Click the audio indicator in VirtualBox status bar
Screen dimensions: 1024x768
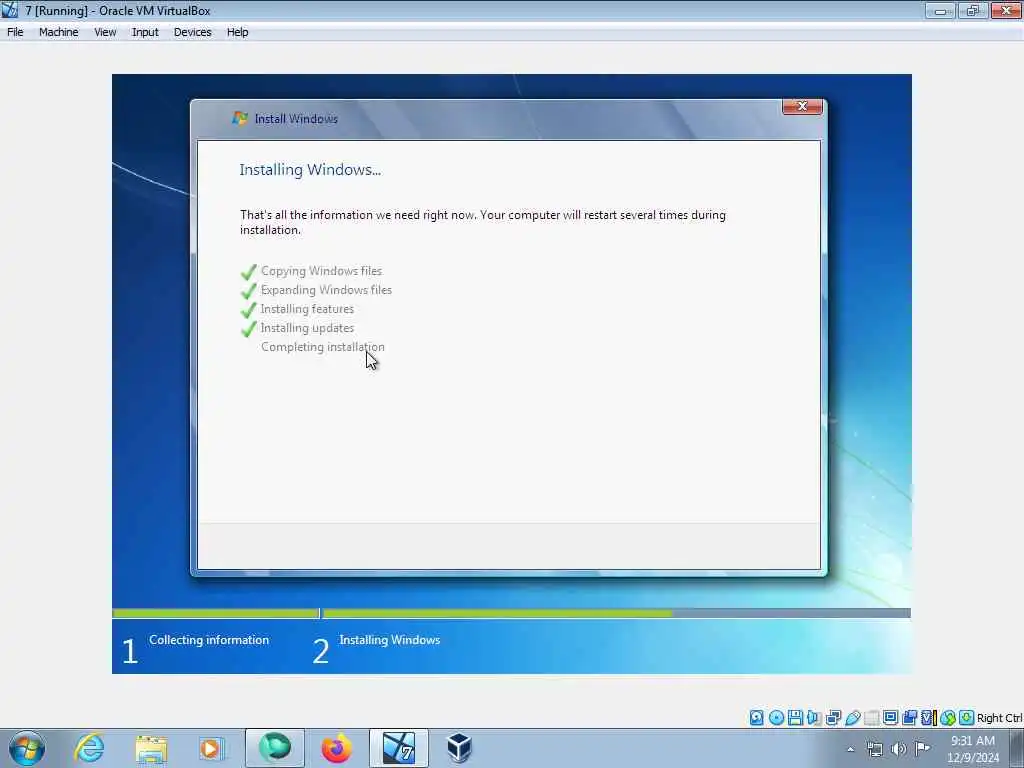(x=814, y=718)
